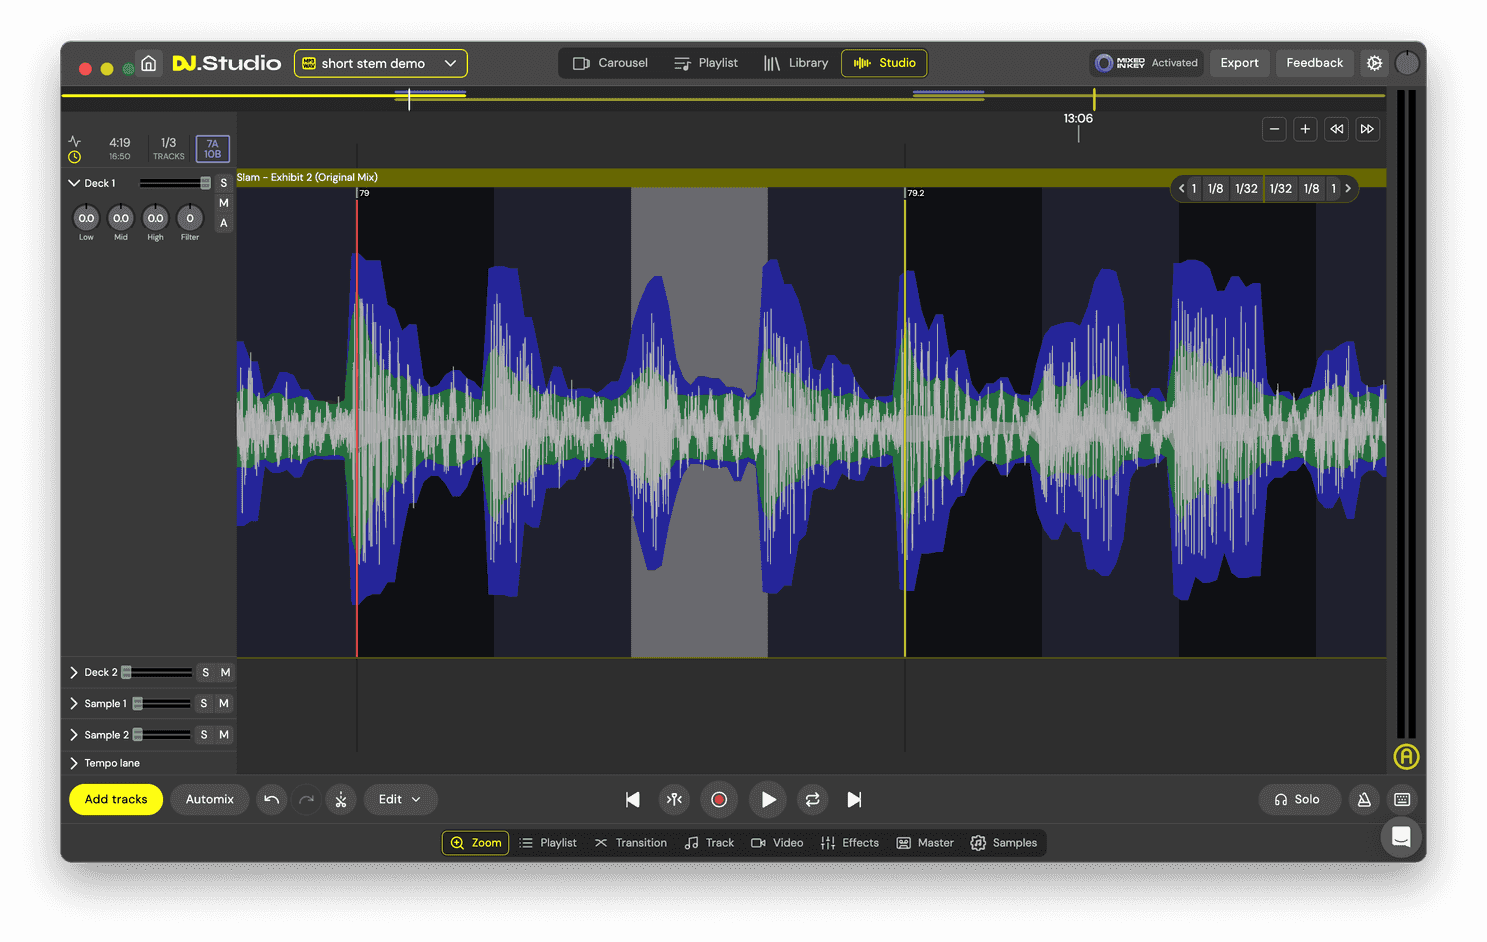
Task: Open the Transition panel
Action: tap(631, 842)
